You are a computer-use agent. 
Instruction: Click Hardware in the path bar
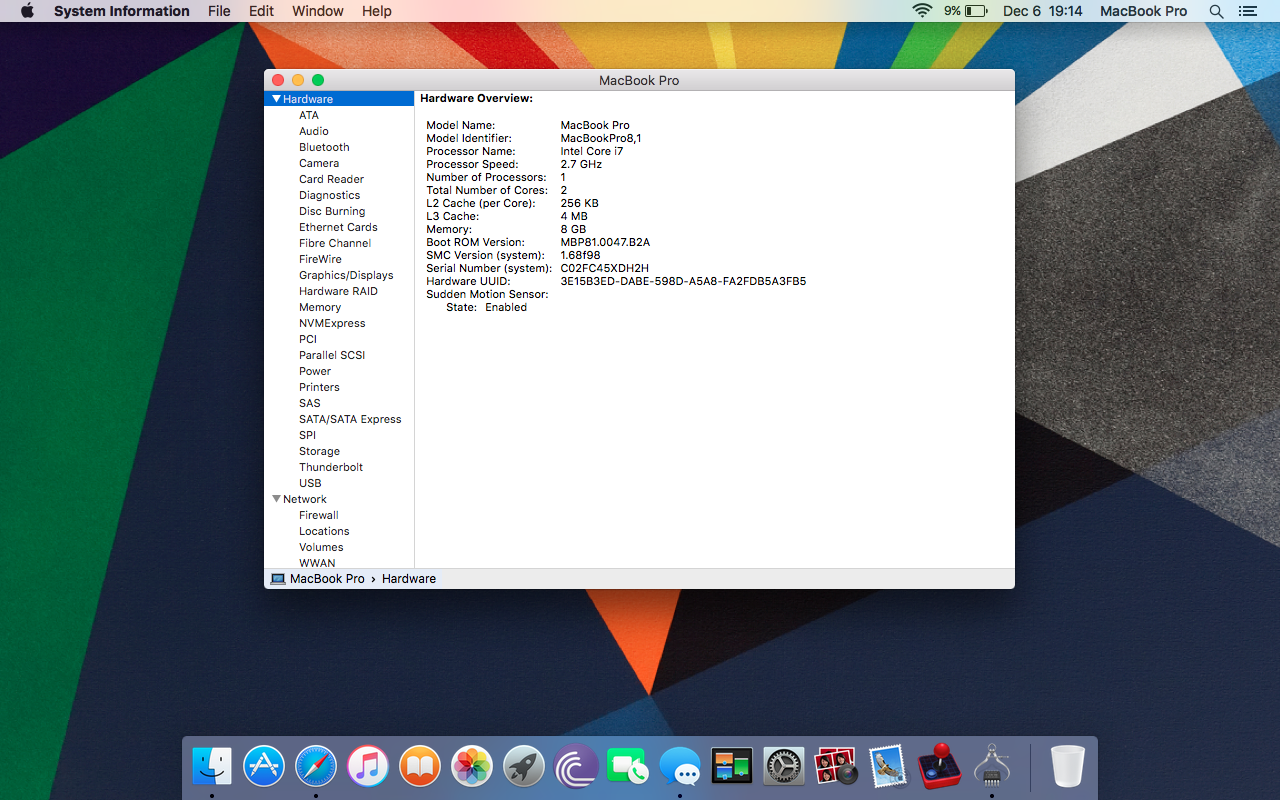409,579
